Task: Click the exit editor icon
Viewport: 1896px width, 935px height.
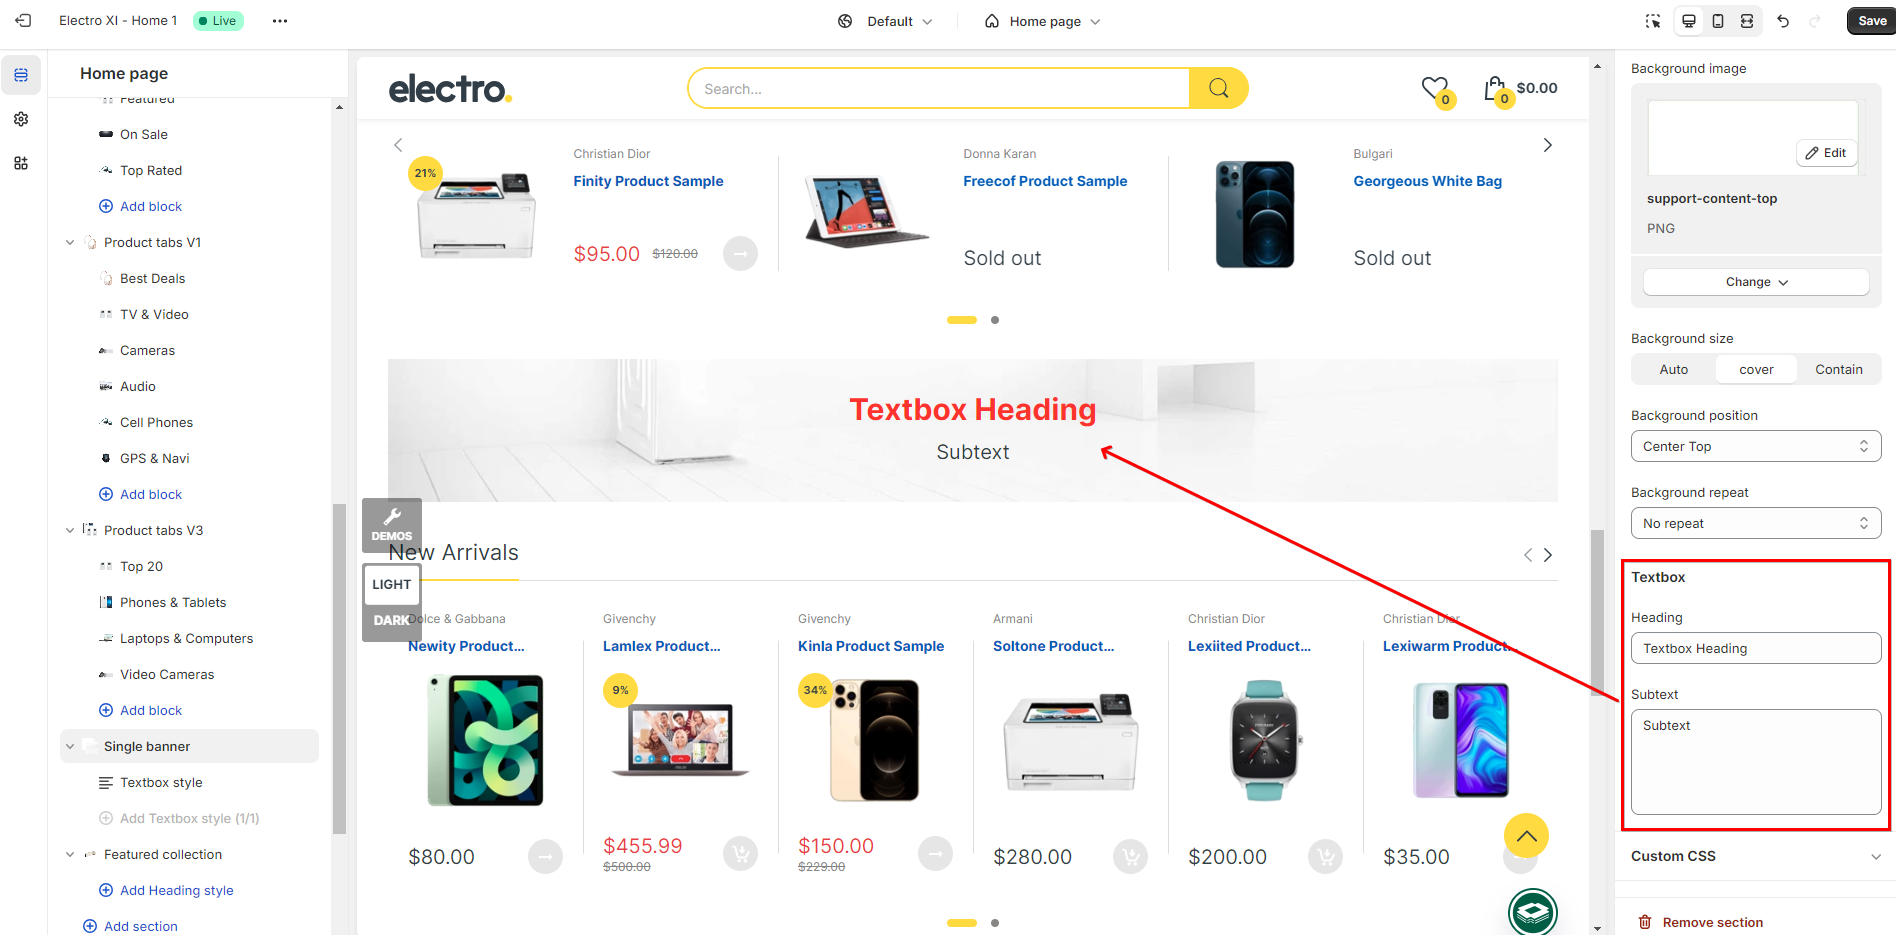Action: tap(23, 21)
